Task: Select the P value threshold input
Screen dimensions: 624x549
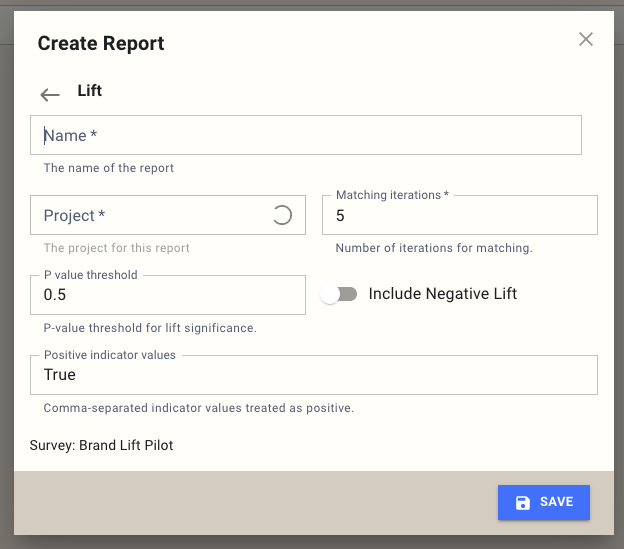Action: point(168,296)
